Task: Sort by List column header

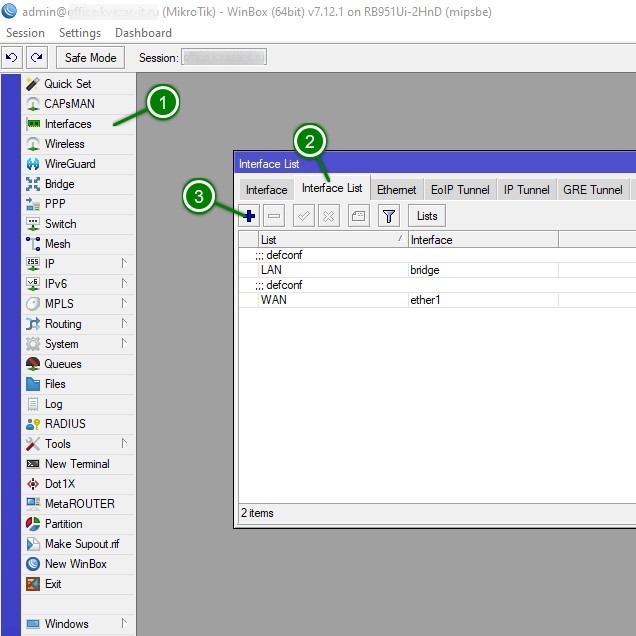Action: 333,240
